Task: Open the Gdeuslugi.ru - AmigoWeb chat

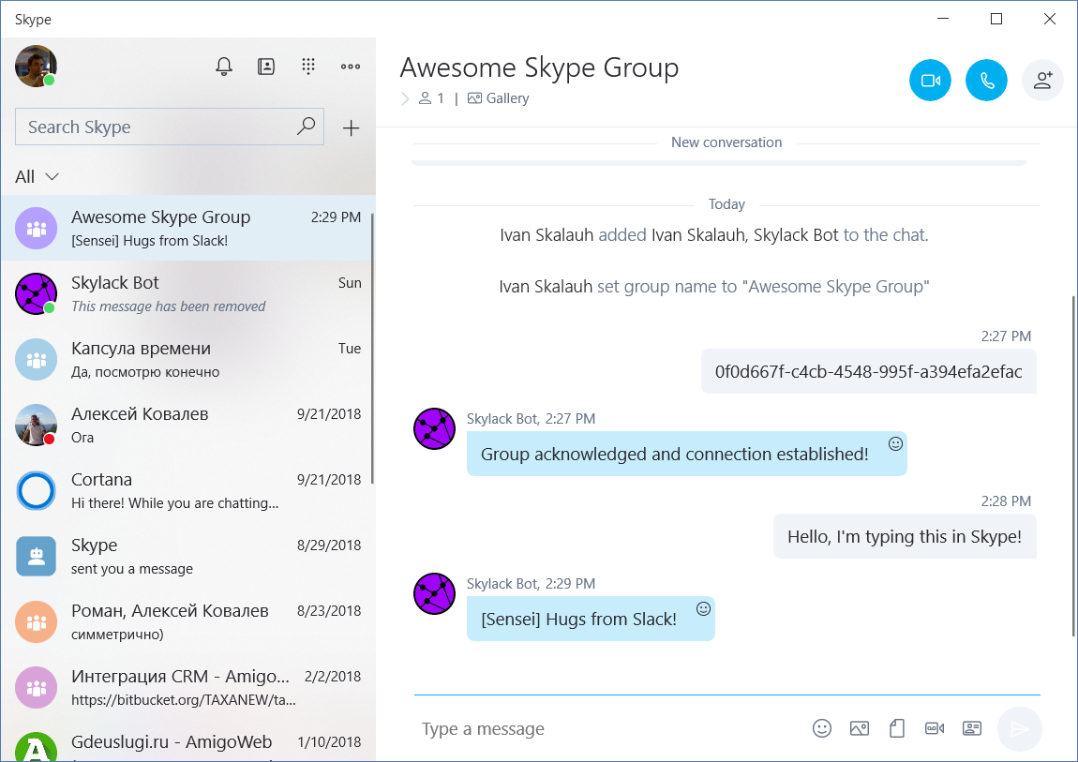Action: pos(188,743)
